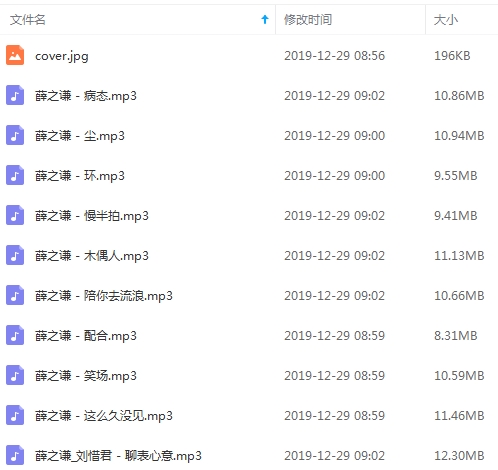Select file 薛之谦 - 病态.mp3
This screenshot has width=498, height=470.
(86, 96)
